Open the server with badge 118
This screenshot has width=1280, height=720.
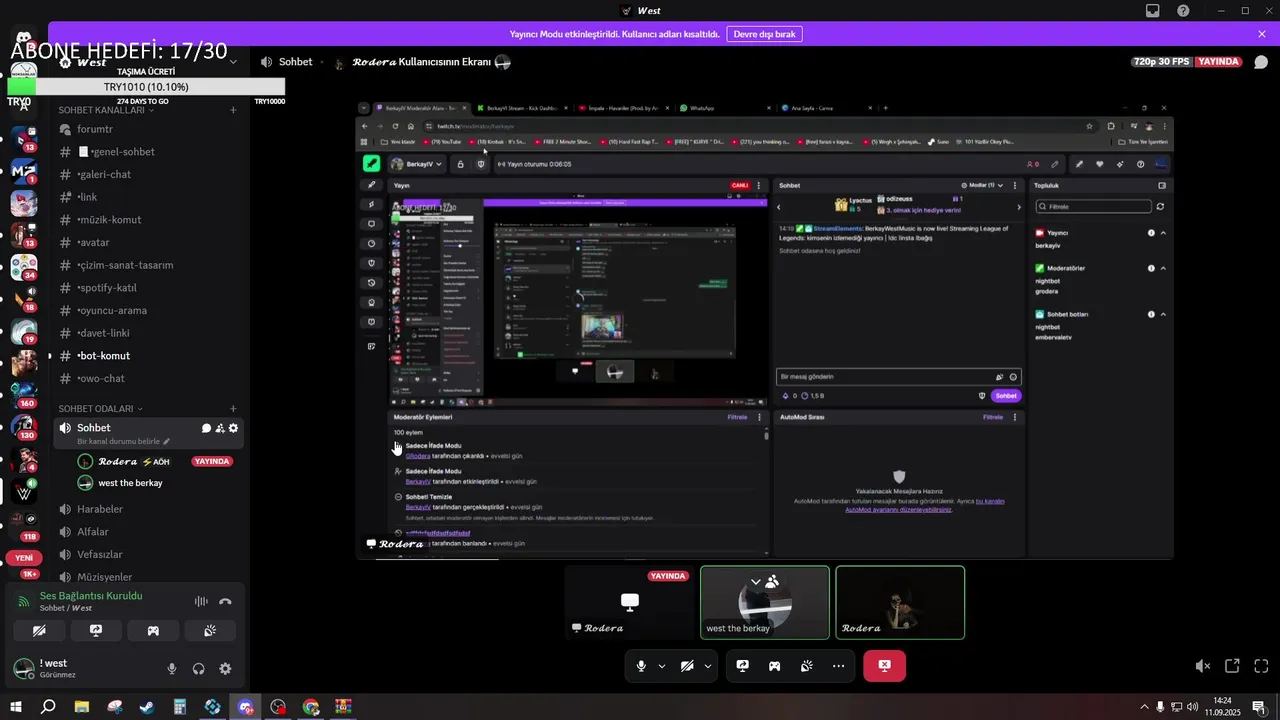coord(24,524)
